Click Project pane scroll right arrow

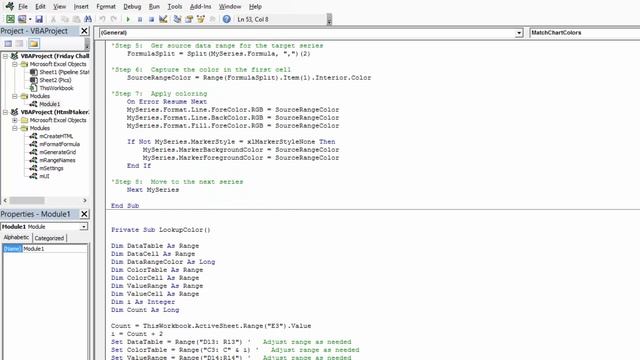[x=84, y=200]
